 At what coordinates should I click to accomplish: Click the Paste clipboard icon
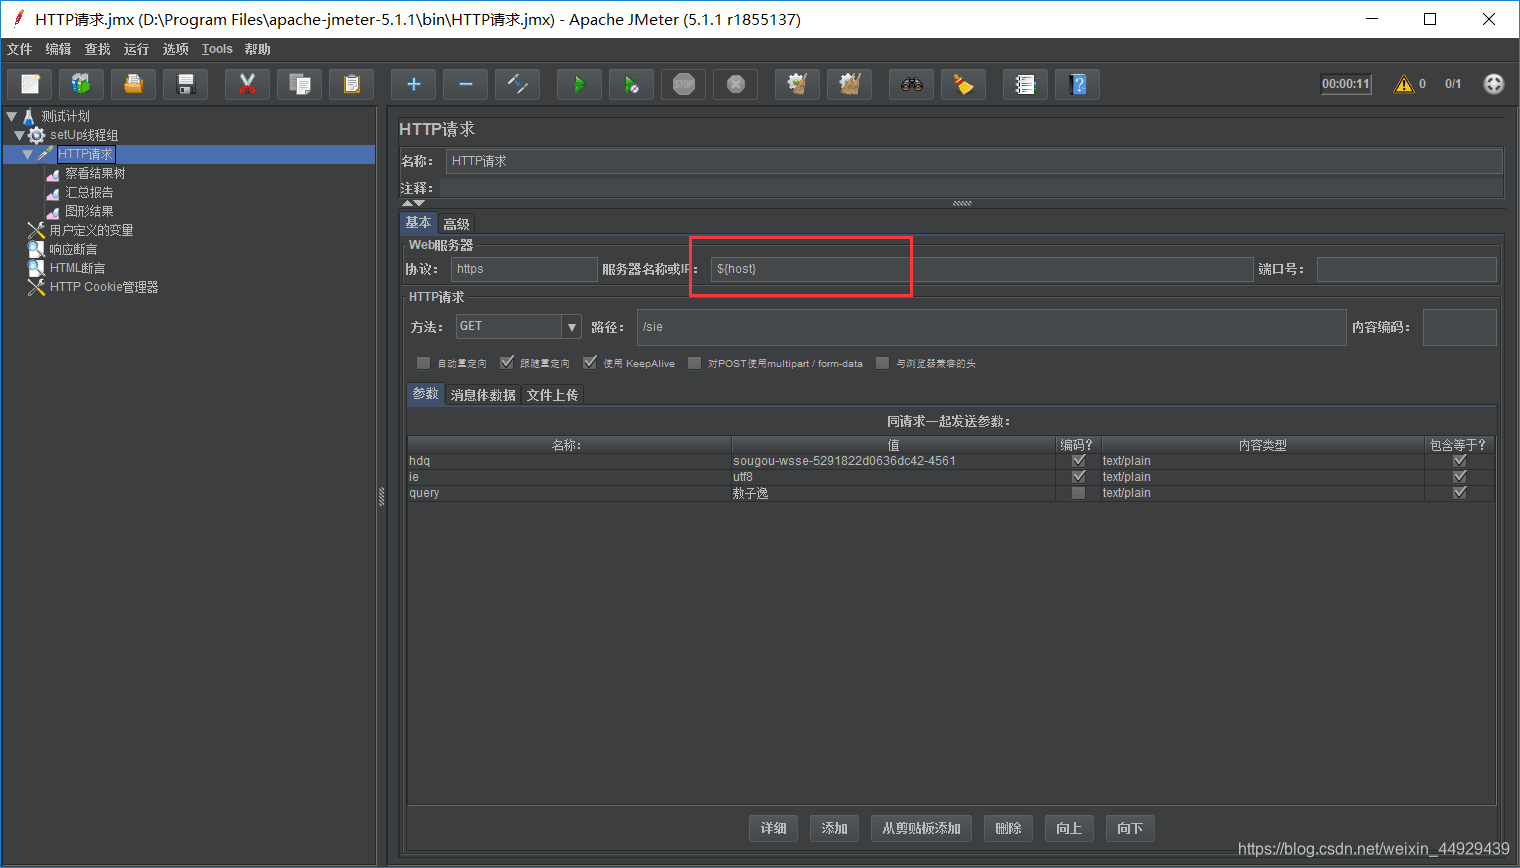coord(351,84)
